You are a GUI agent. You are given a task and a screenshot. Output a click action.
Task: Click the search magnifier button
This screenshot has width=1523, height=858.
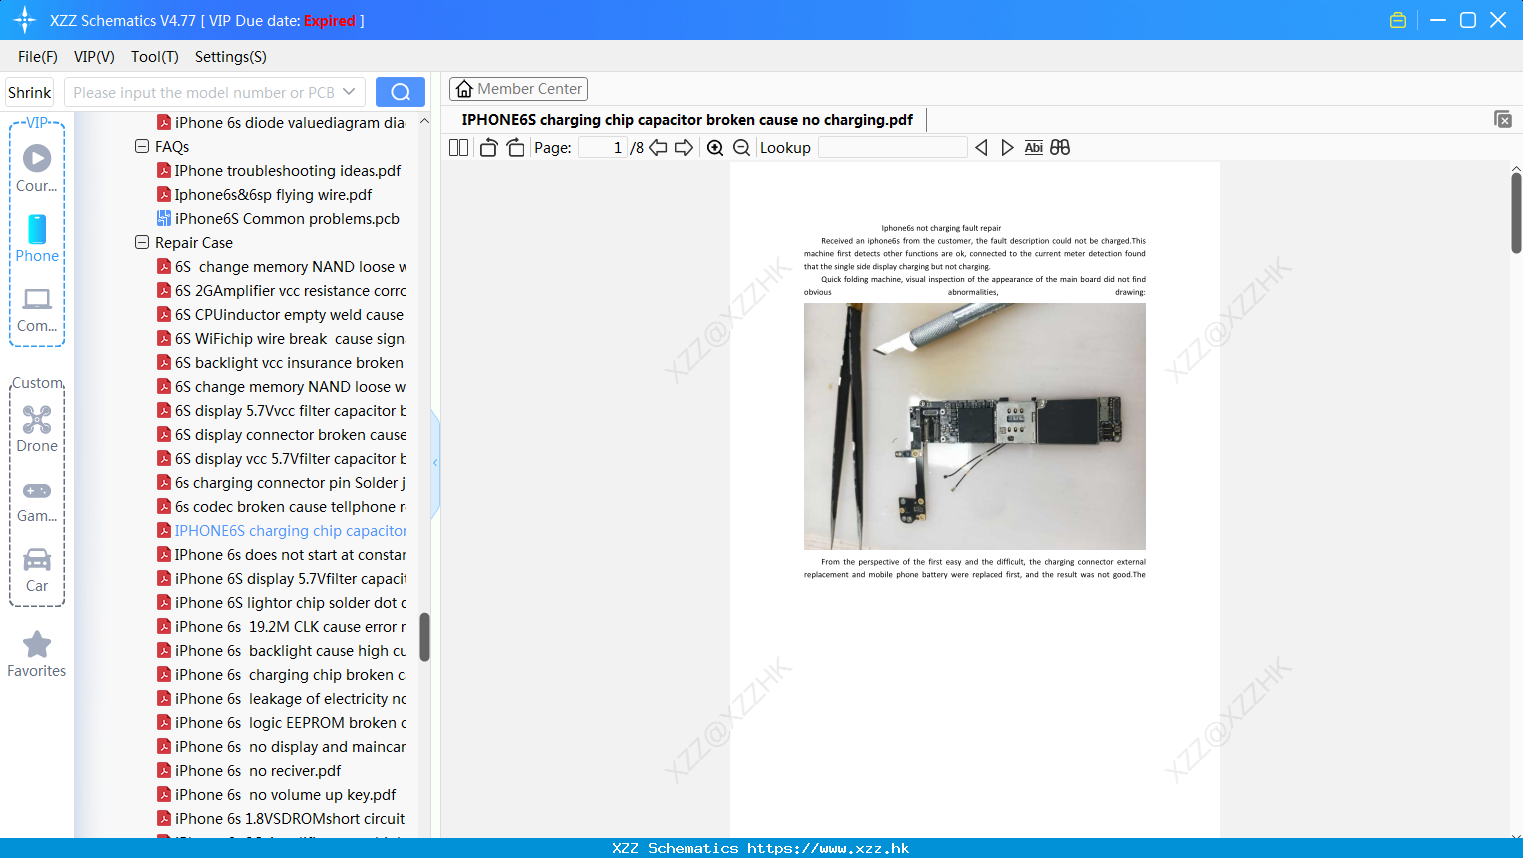click(x=400, y=92)
